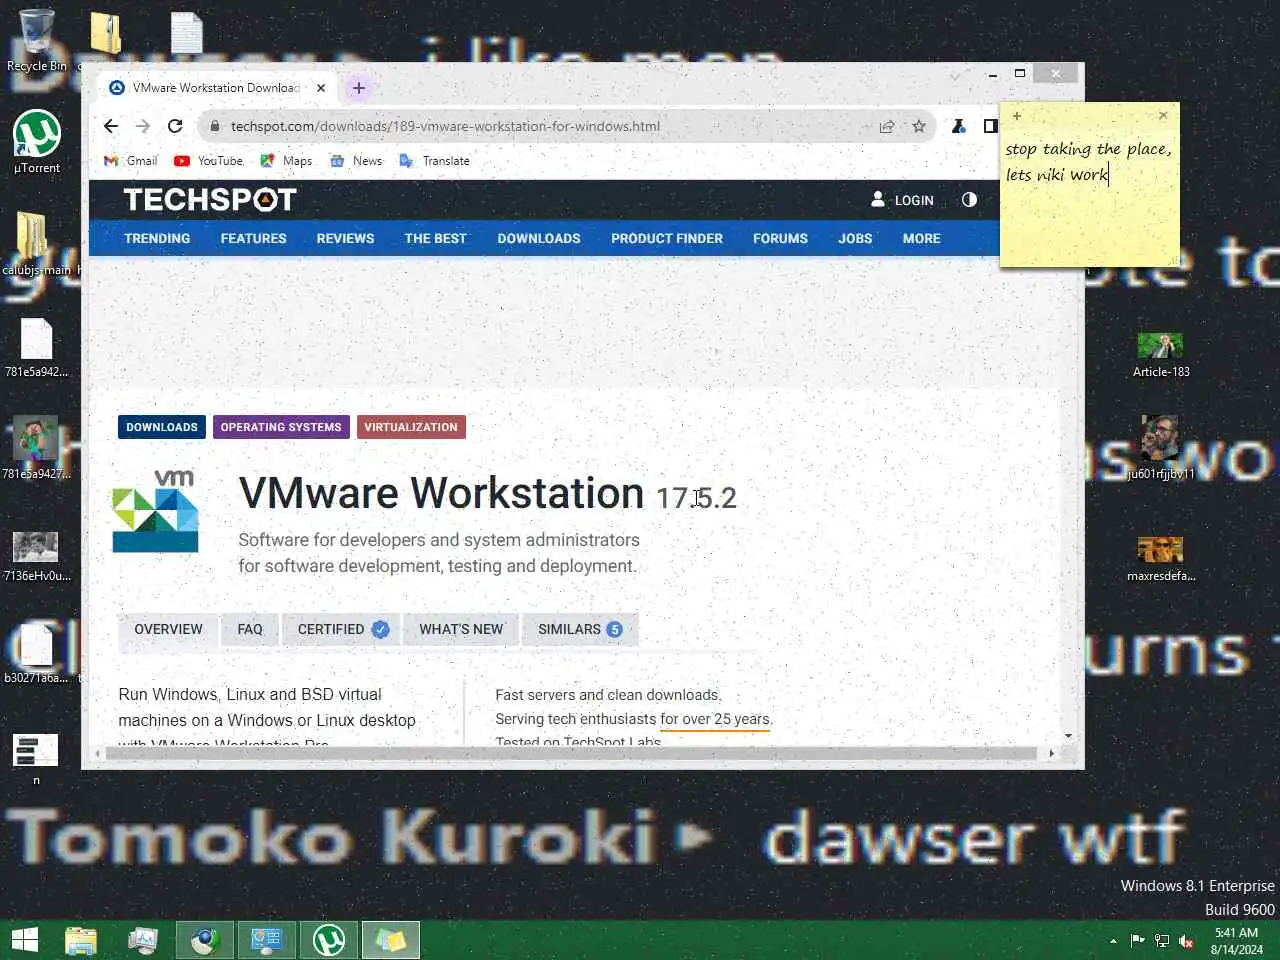Switch to the FAQ tab

tap(250, 630)
